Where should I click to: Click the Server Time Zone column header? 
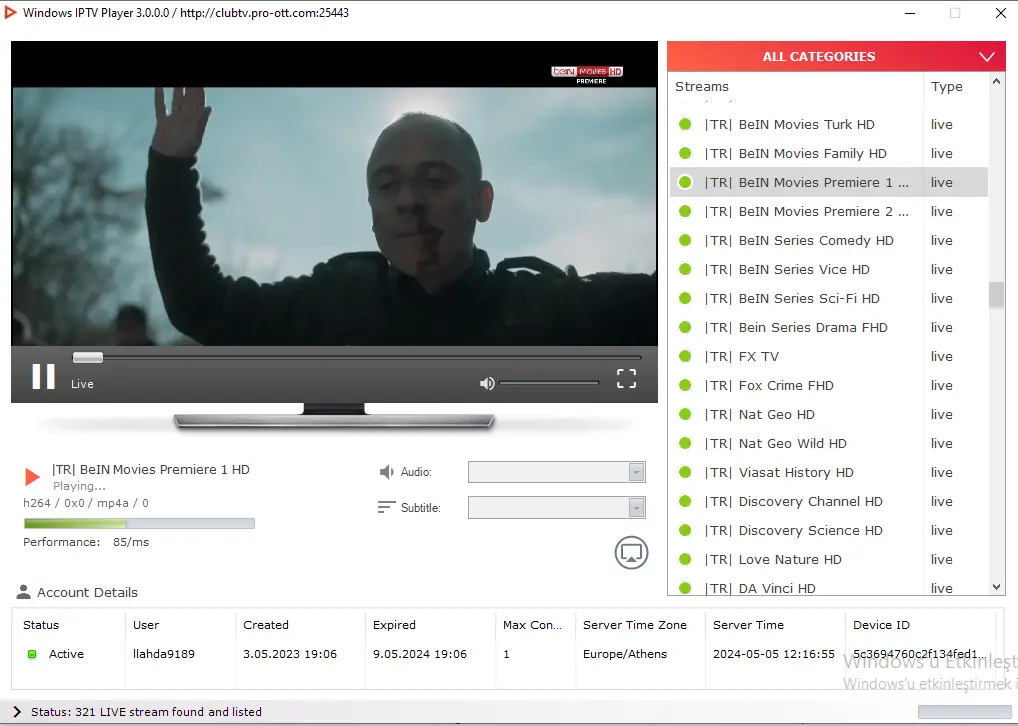click(635, 625)
